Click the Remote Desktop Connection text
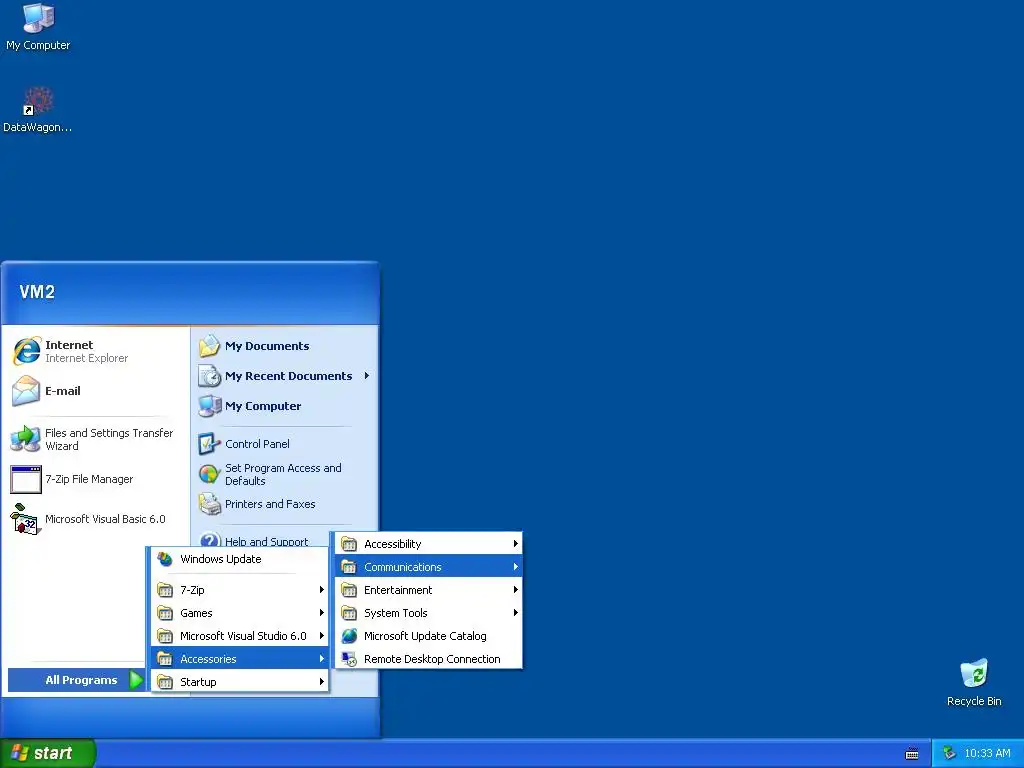 (432, 659)
